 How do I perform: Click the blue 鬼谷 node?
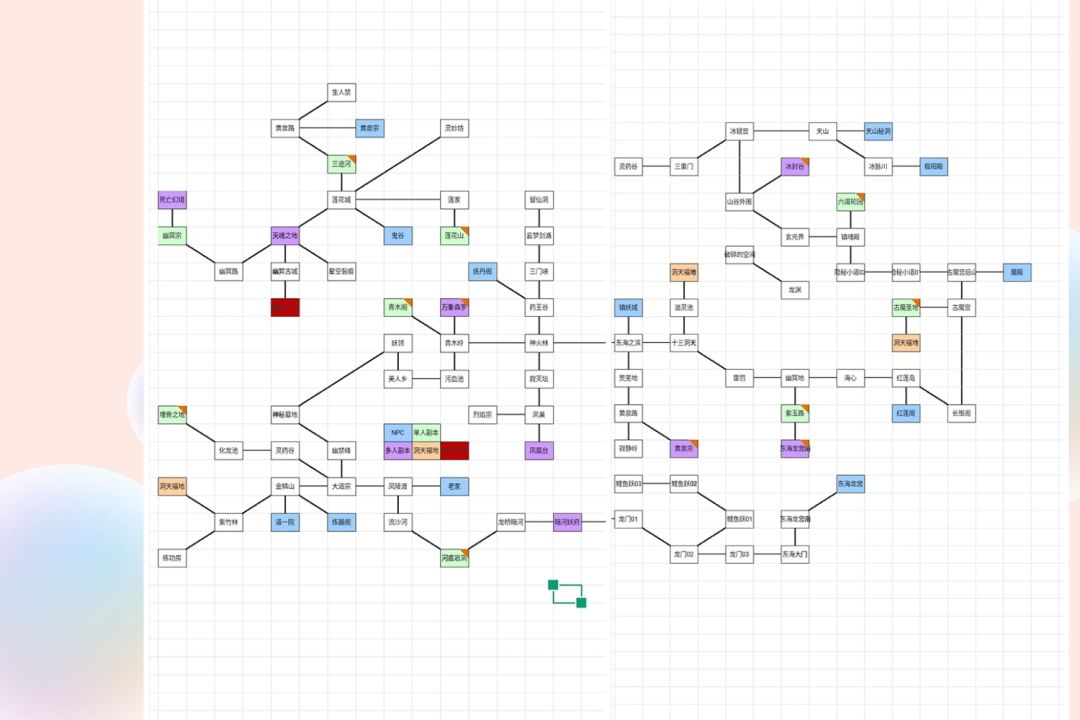[397, 236]
